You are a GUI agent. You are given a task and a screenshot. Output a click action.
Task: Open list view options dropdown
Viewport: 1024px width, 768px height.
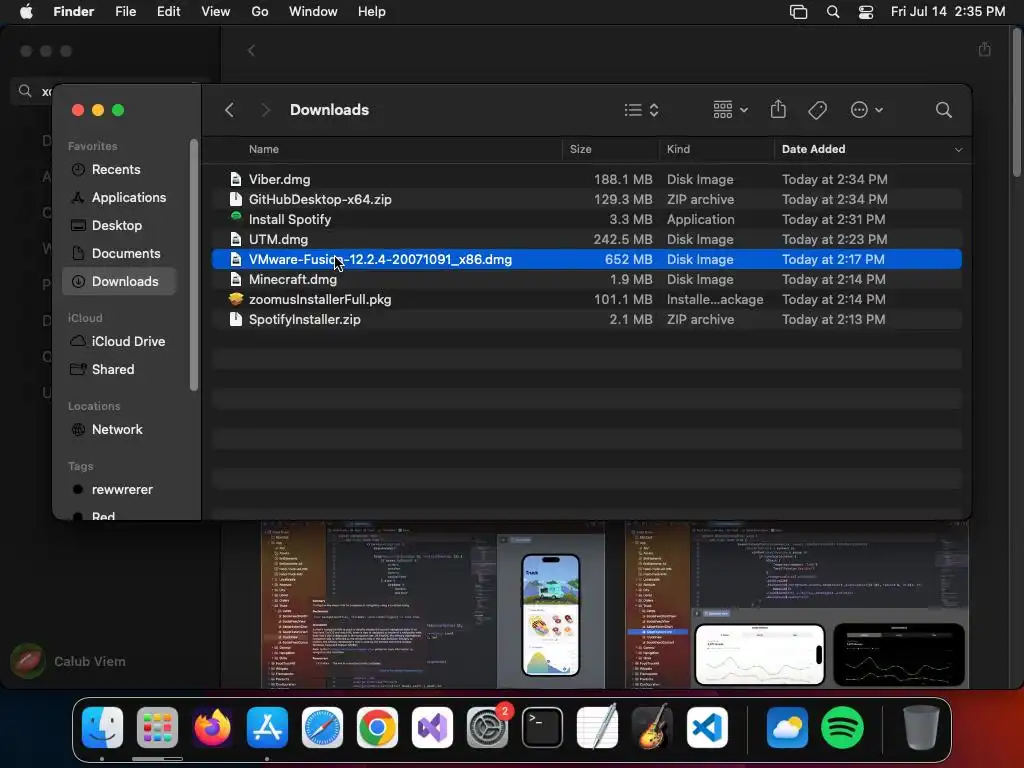(641, 110)
